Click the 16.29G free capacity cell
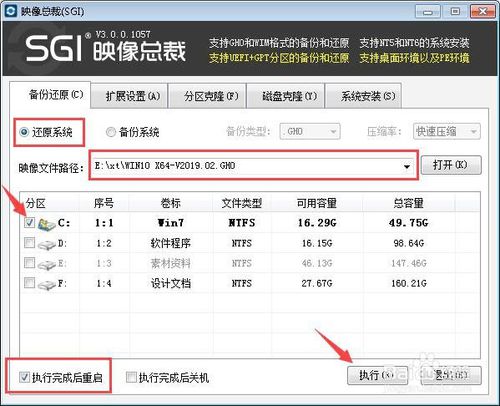Screen dimensions: 500x406 [x=317, y=223]
